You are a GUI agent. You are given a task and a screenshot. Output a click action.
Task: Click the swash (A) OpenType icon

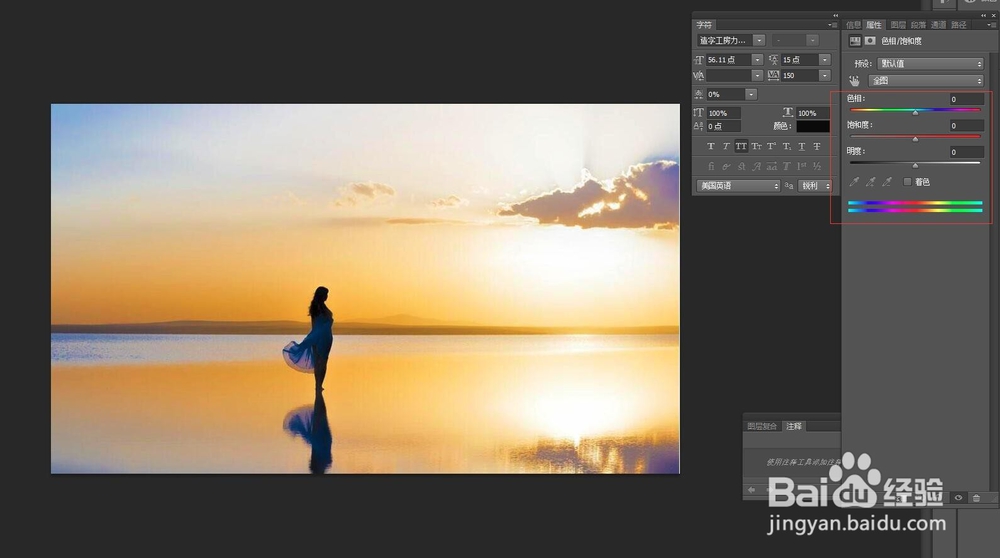(x=756, y=166)
